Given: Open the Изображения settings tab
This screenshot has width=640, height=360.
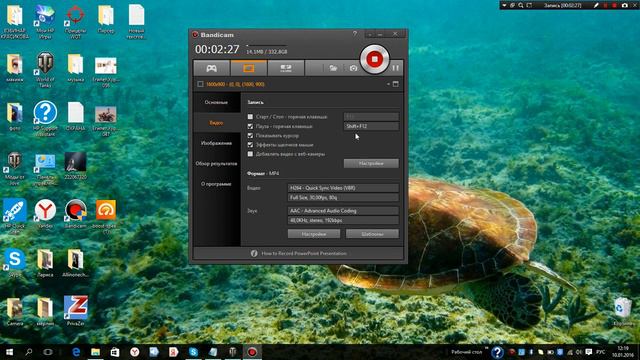Looking at the screenshot, I should [x=216, y=143].
